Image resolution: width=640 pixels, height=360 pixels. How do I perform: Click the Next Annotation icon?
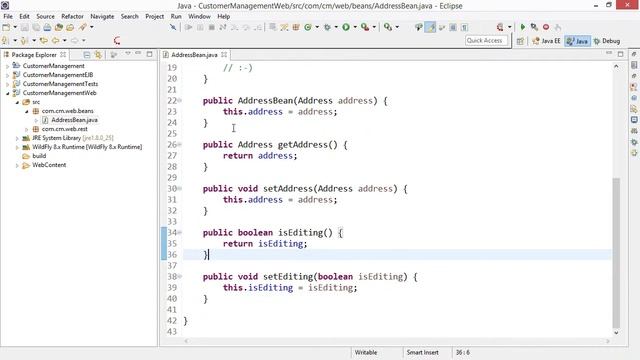pos(5,40)
